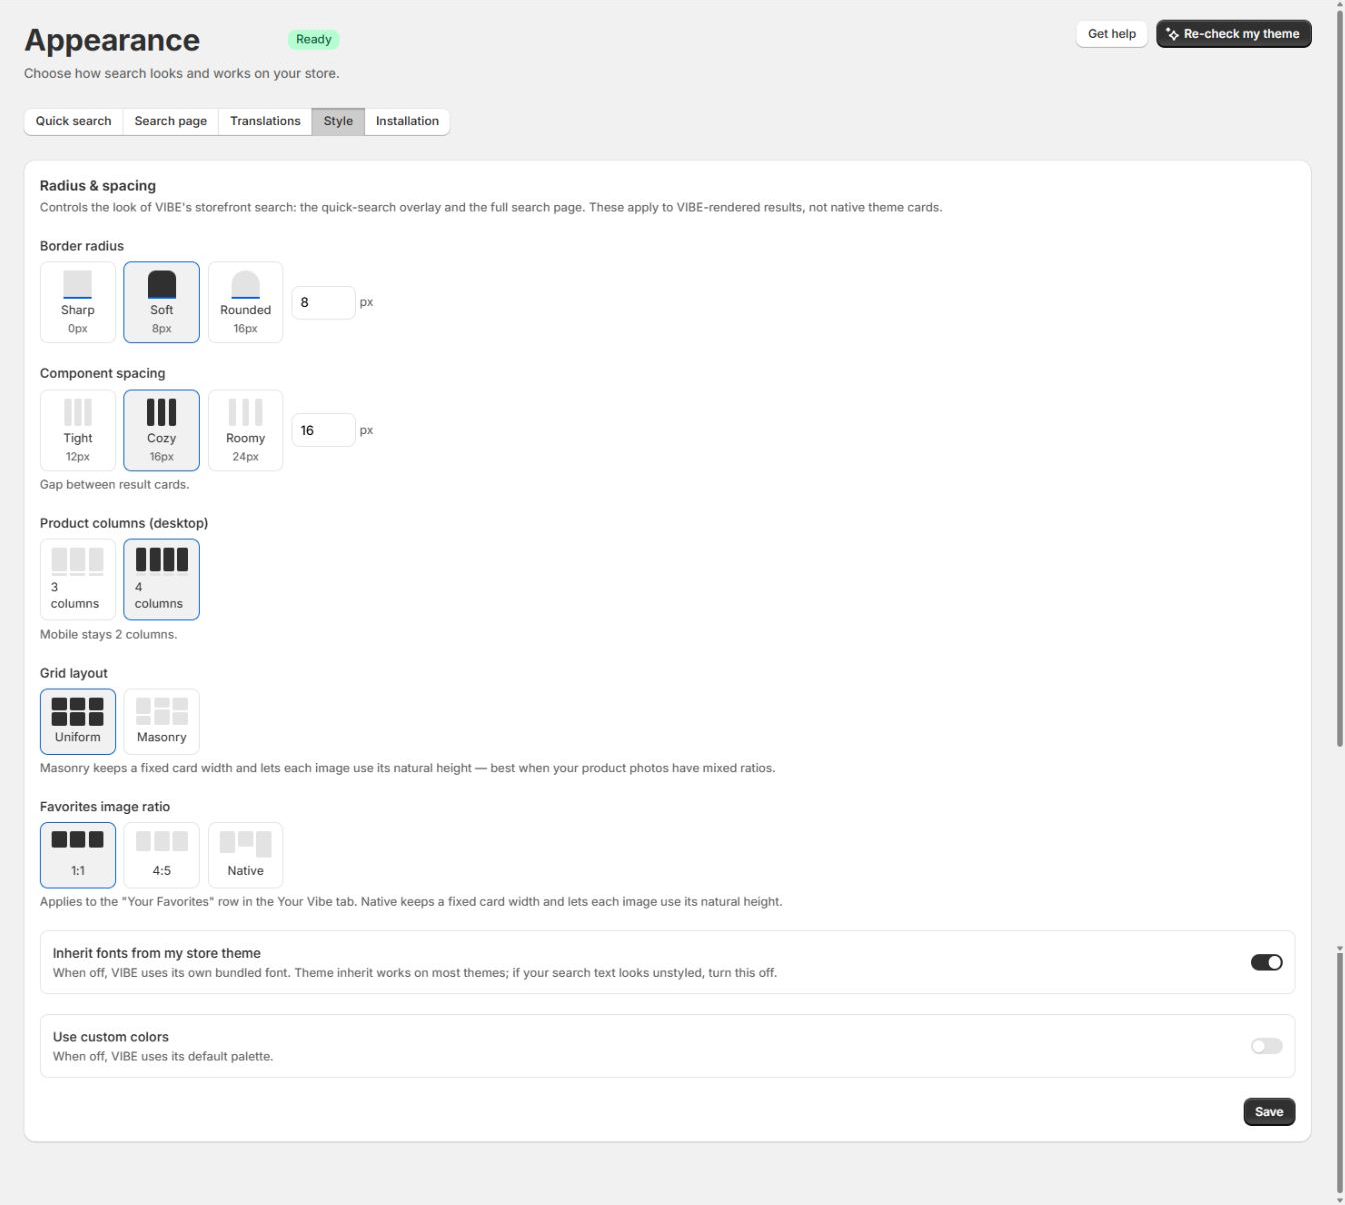Select the Uniform grid layout
Screen dimensions: 1345x1205
tap(78, 721)
